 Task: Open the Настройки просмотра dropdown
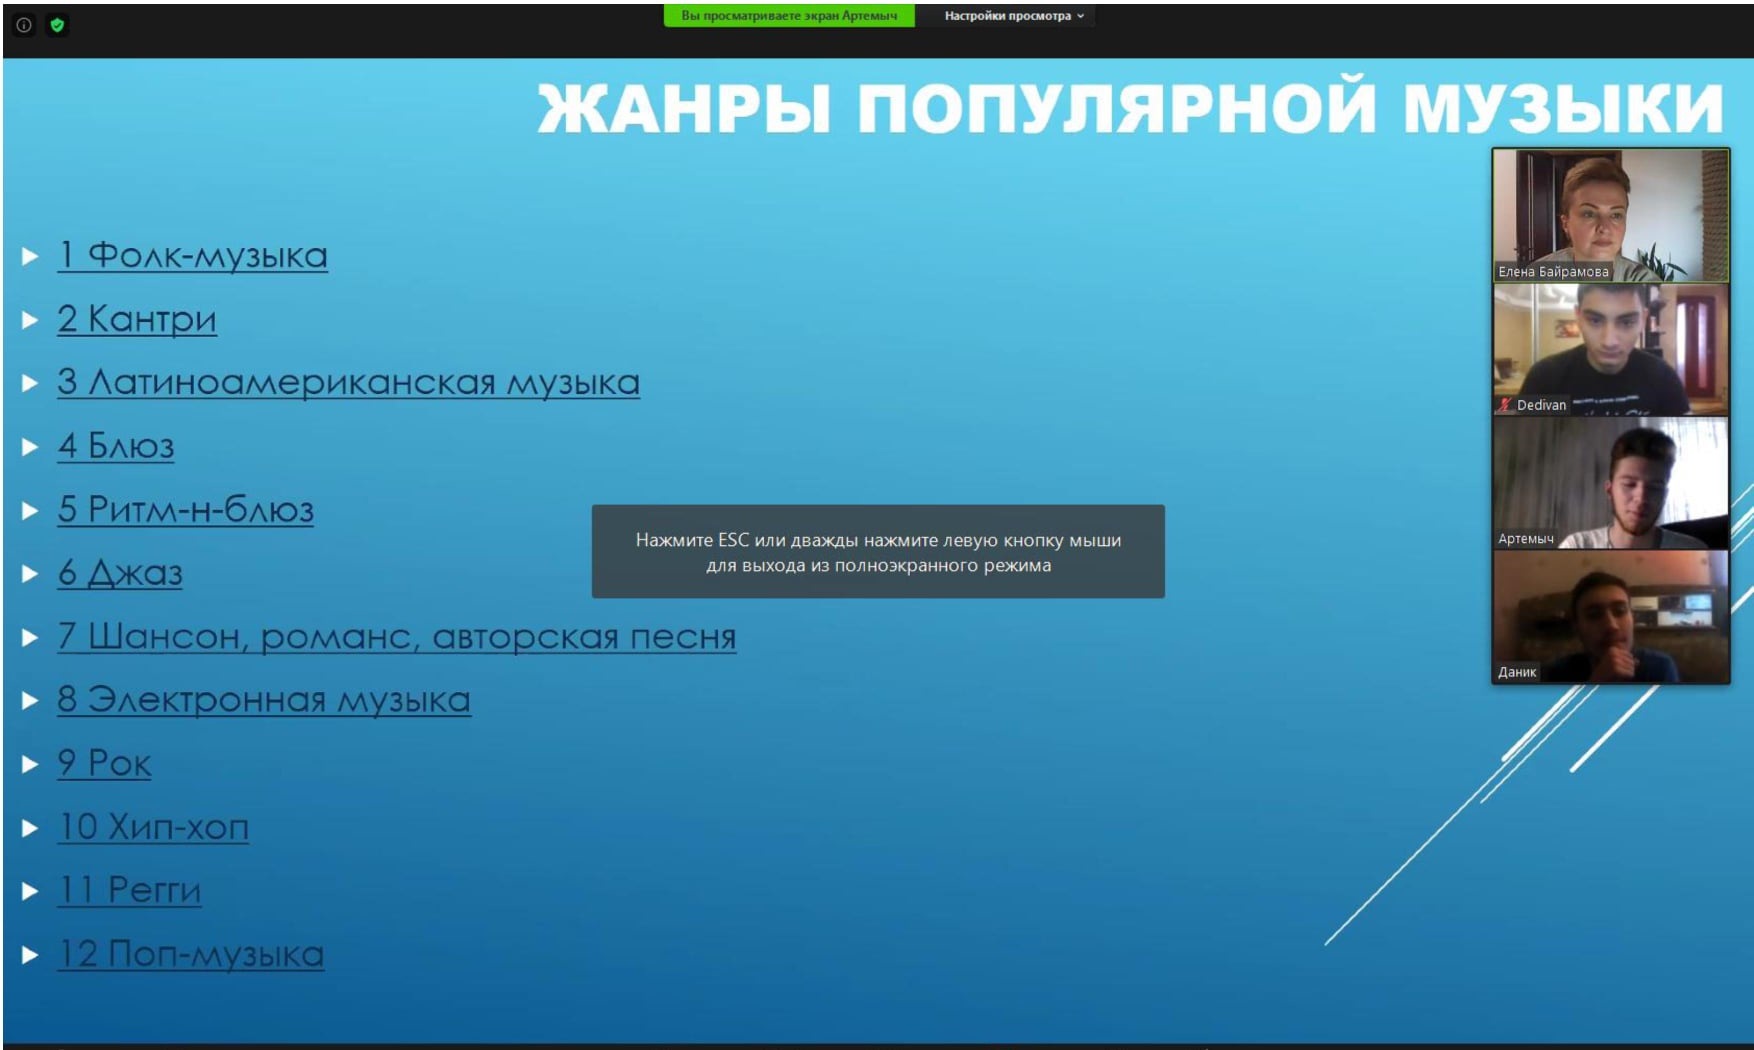[1013, 16]
